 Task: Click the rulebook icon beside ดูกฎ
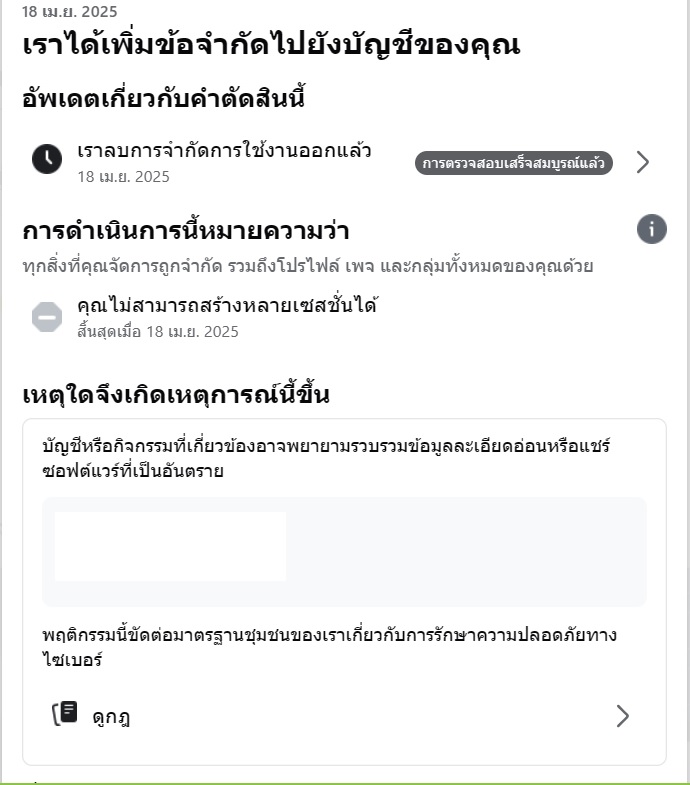(65, 713)
